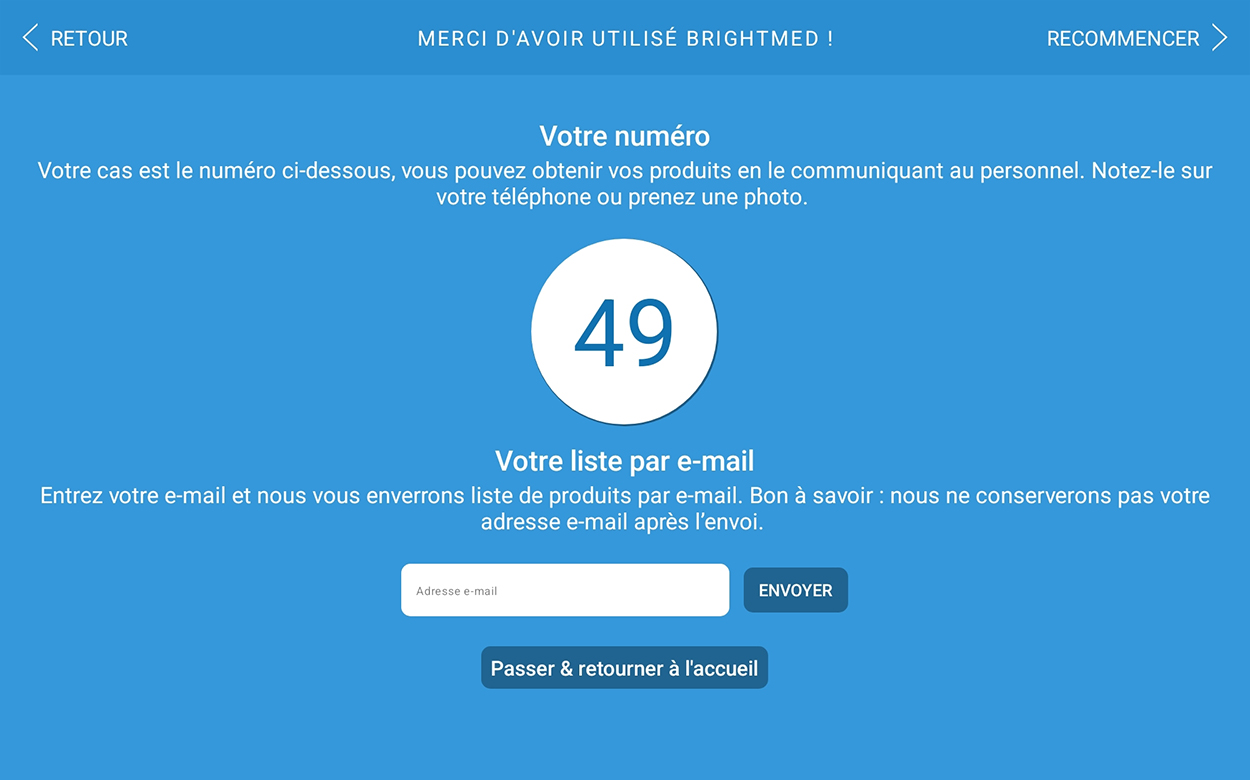1250x780 pixels.
Task: Skip with Passer & retourner à l'accueil
Action: [x=624, y=668]
